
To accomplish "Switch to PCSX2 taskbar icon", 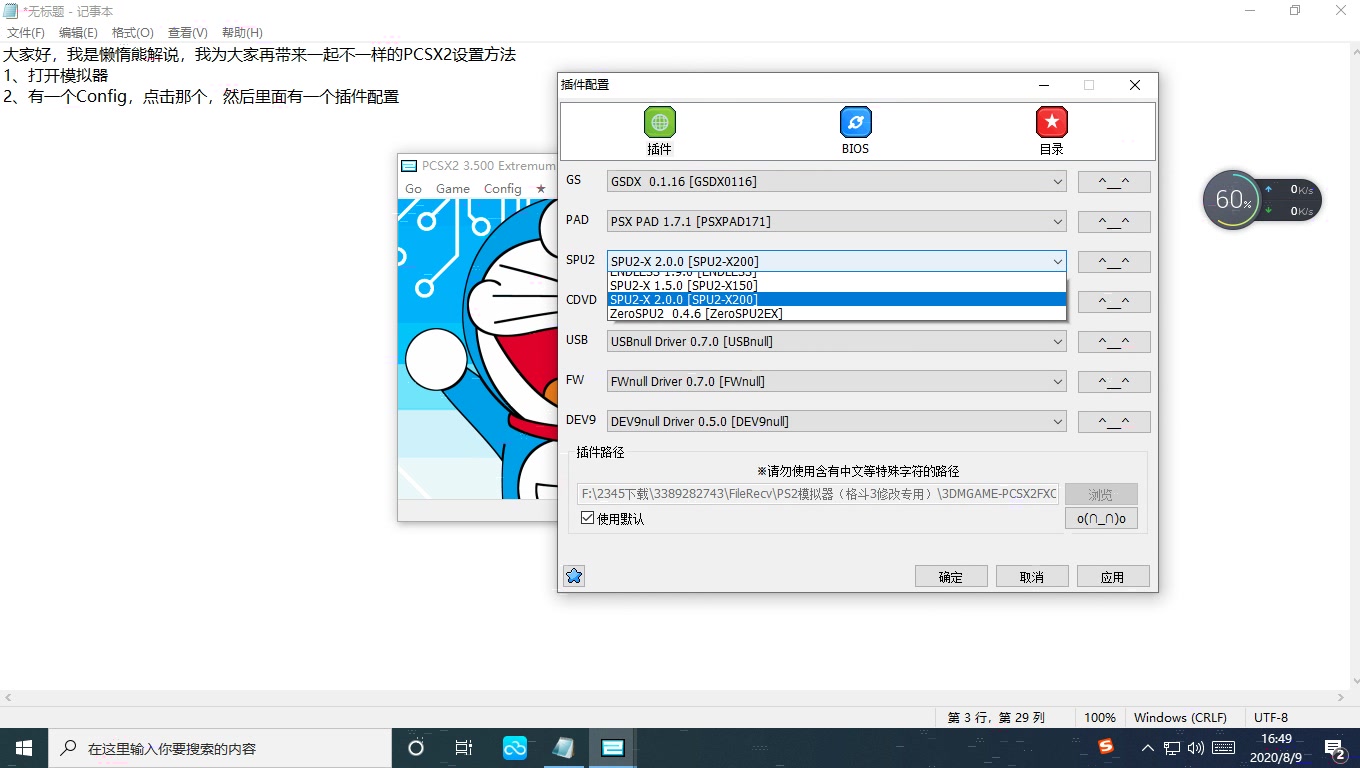I will tap(612, 748).
